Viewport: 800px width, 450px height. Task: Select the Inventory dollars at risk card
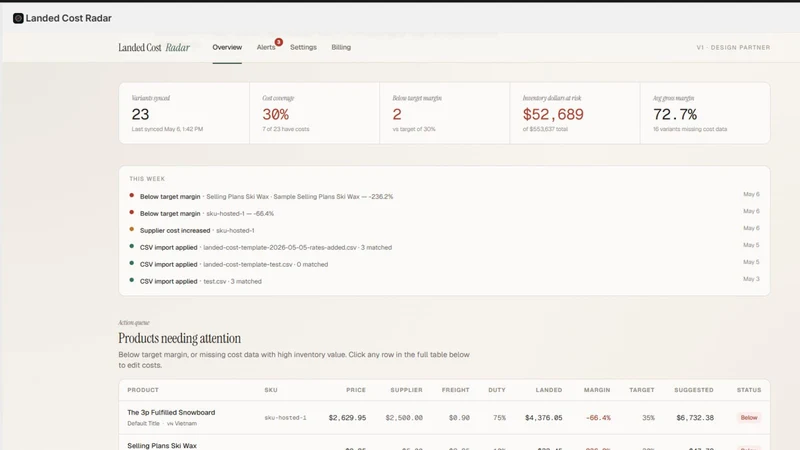(574, 113)
